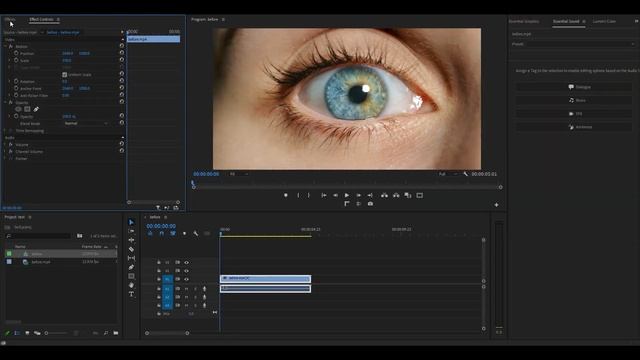Export a frame with camera icon
The height and width of the screenshot is (360, 640).
pyautogui.click(x=370, y=204)
